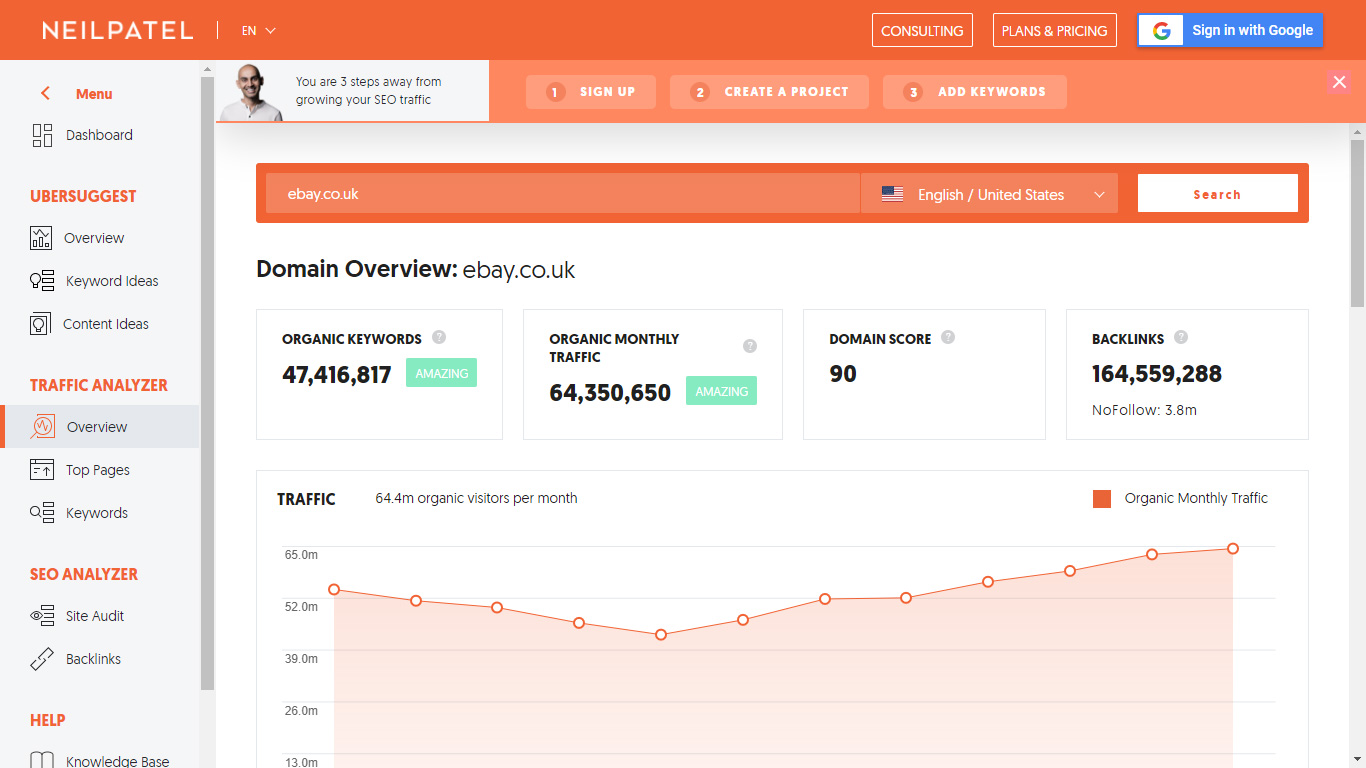Click the Ubersuggest Overview chart icon

pyautogui.click(x=41, y=238)
